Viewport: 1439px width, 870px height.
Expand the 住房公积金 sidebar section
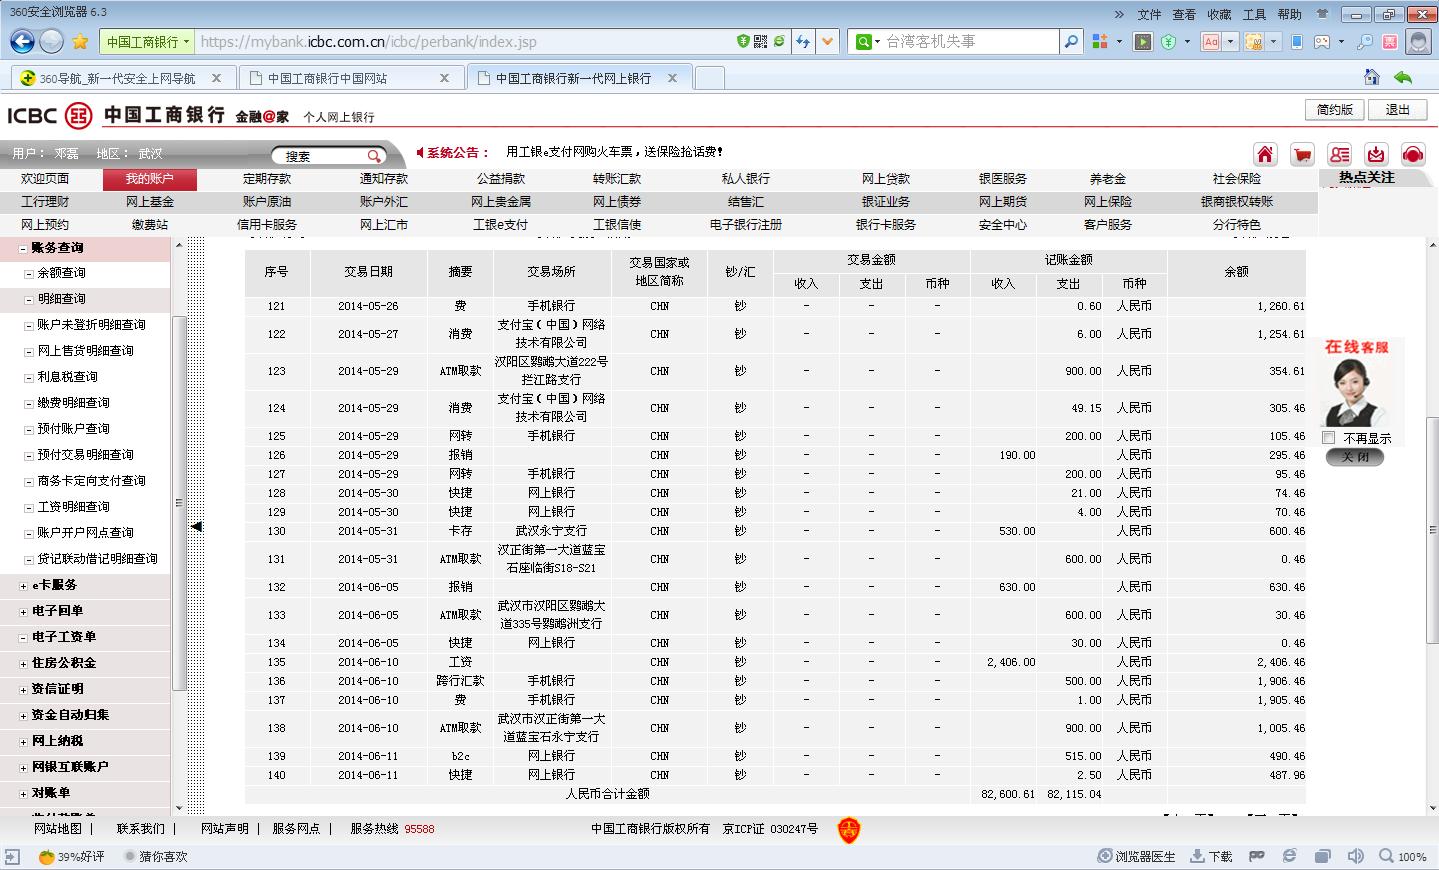tap(23, 663)
